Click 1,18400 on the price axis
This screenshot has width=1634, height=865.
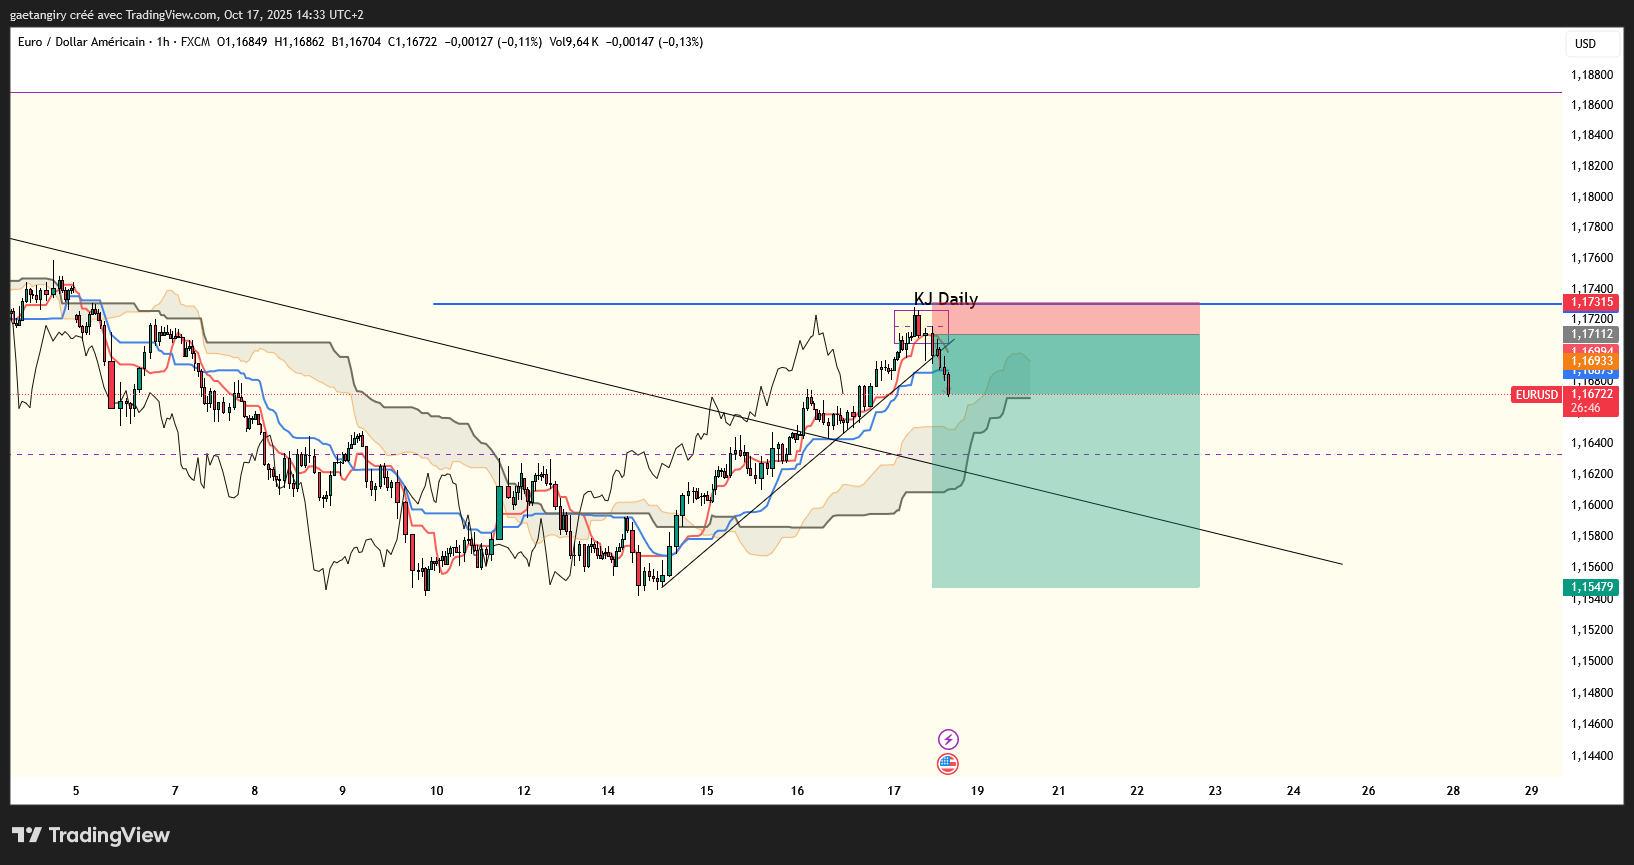coord(1592,135)
